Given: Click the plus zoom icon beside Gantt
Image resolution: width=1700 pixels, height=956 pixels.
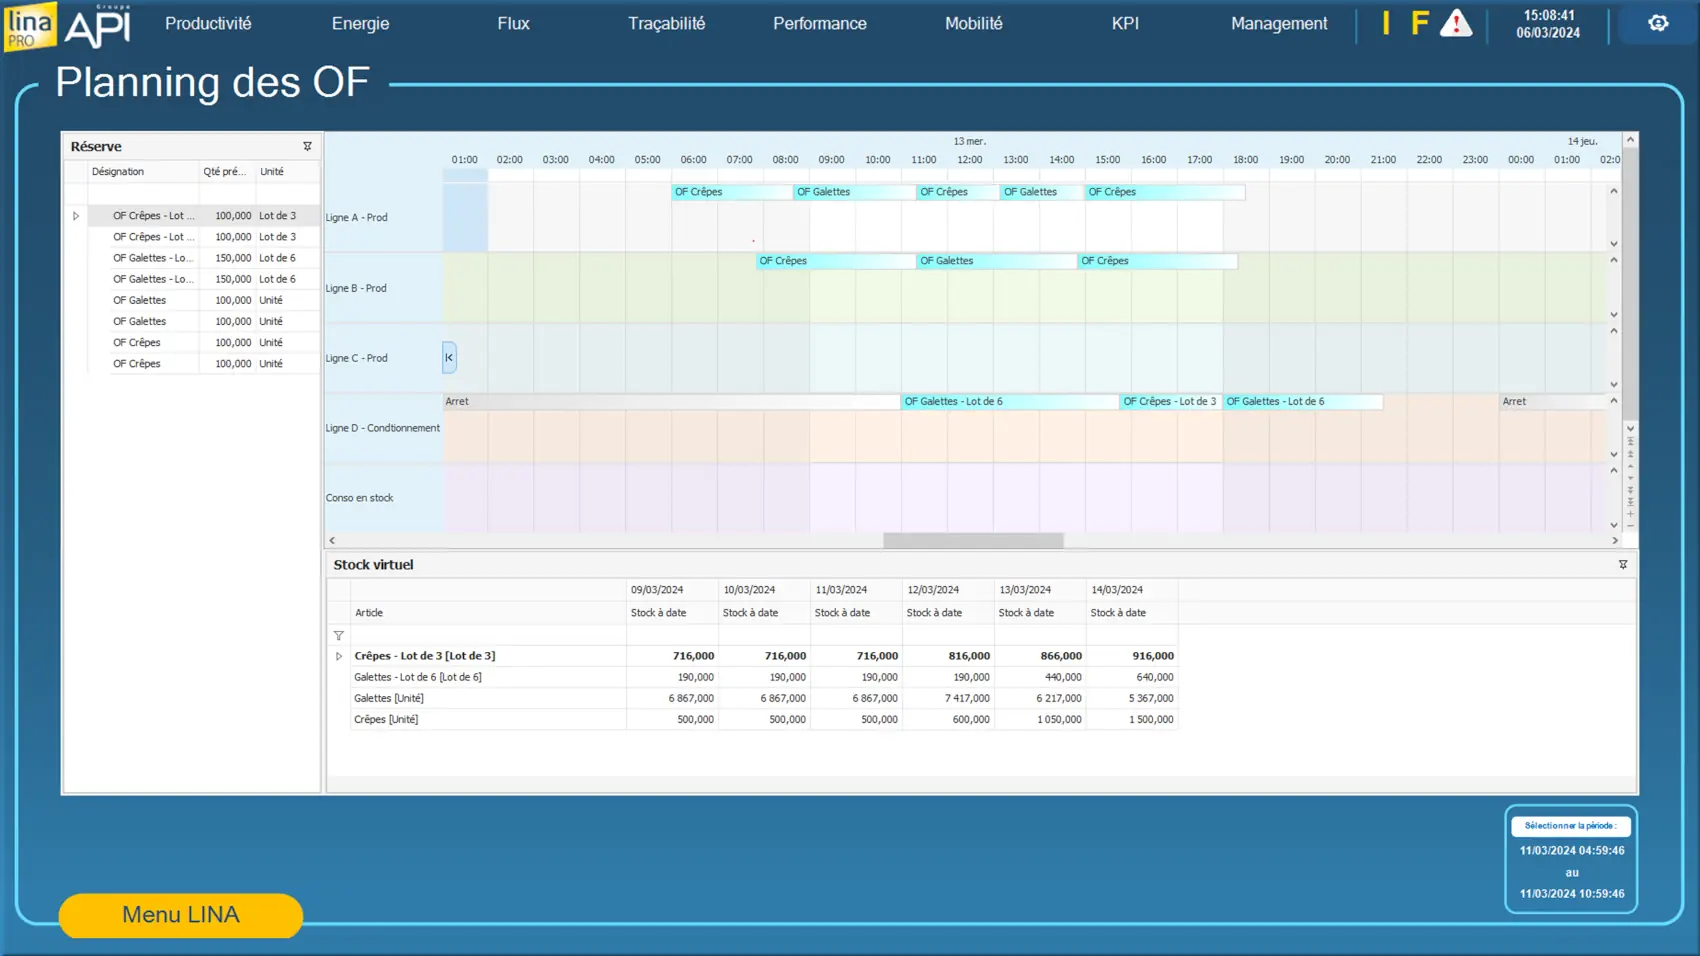Looking at the screenshot, I should [1630, 514].
